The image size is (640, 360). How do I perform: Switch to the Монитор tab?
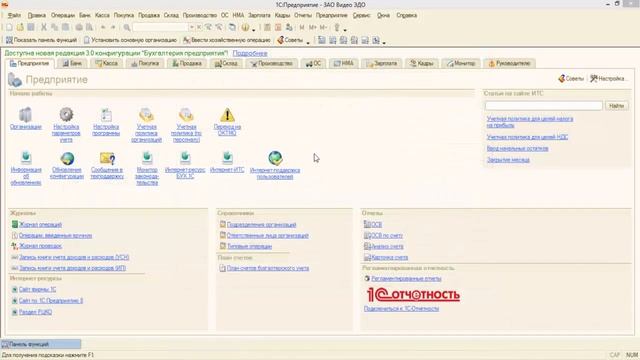[461, 63]
